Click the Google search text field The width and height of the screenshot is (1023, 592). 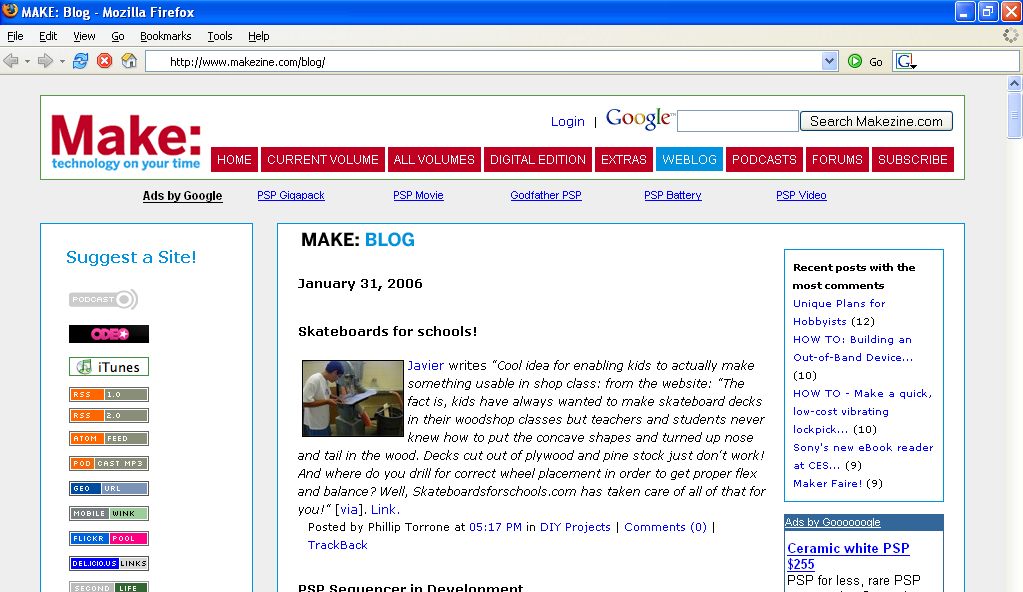click(x=738, y=121)
